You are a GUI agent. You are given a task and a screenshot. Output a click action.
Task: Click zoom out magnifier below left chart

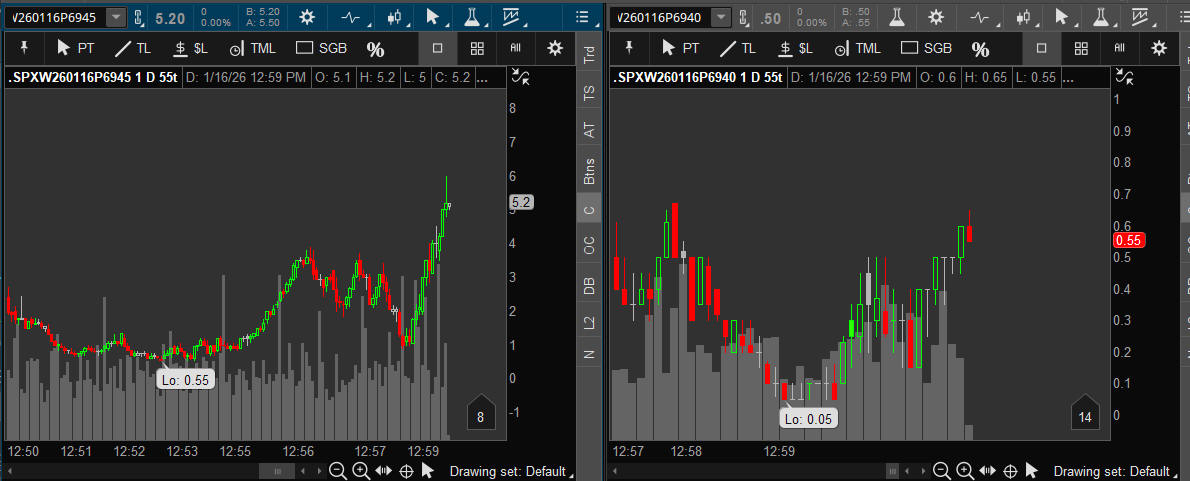337,471
